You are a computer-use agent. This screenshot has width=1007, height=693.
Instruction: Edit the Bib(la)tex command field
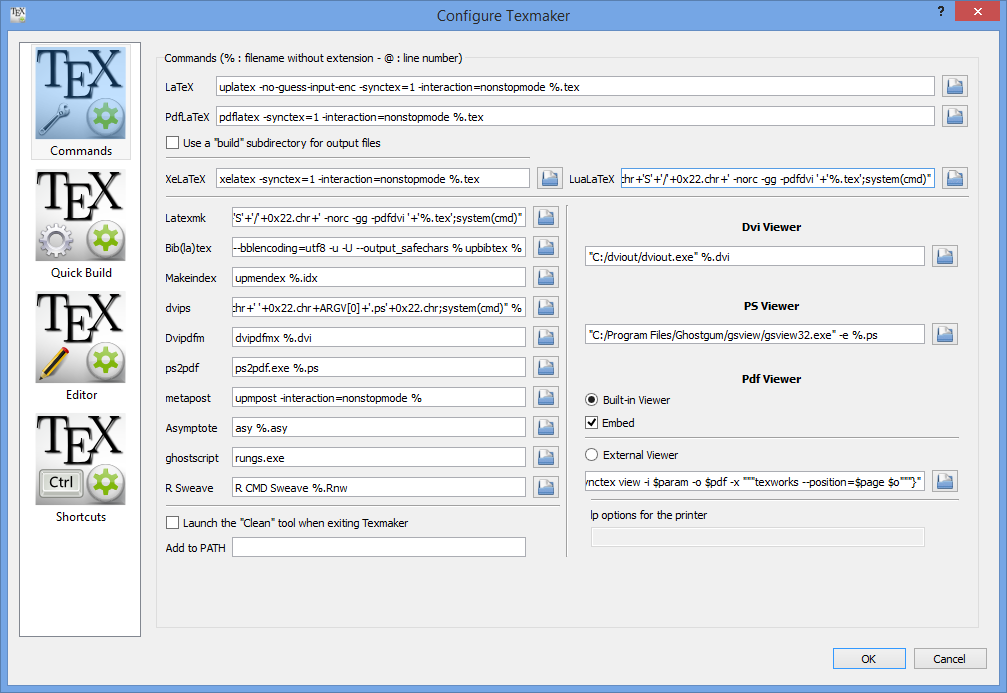378,248
